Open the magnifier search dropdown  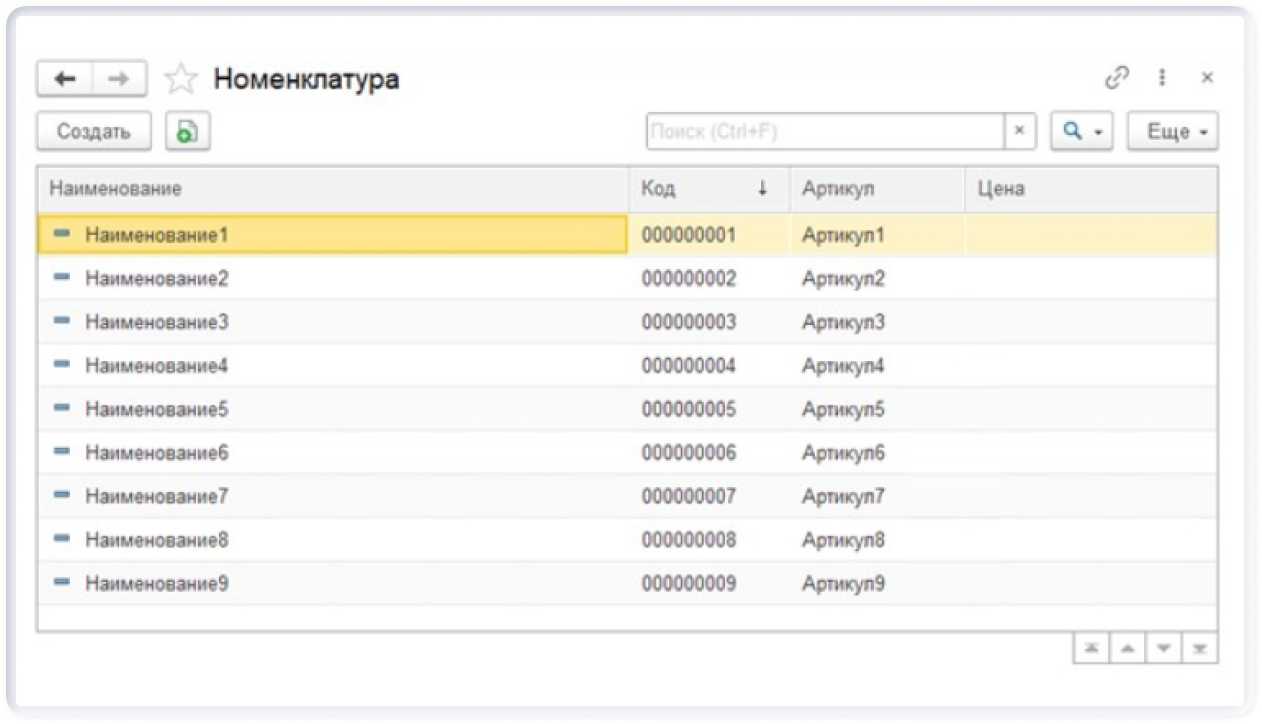click(x=1081, y=131)
